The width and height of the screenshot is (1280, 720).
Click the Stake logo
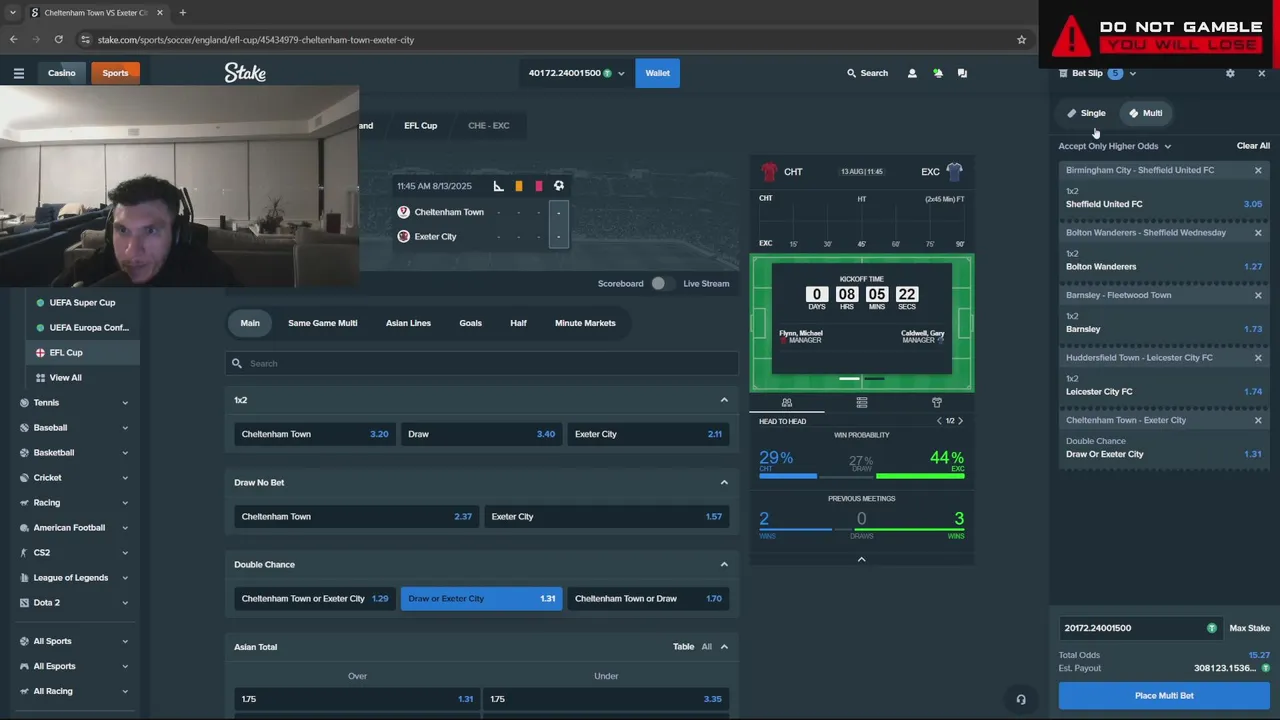[245, 73]
